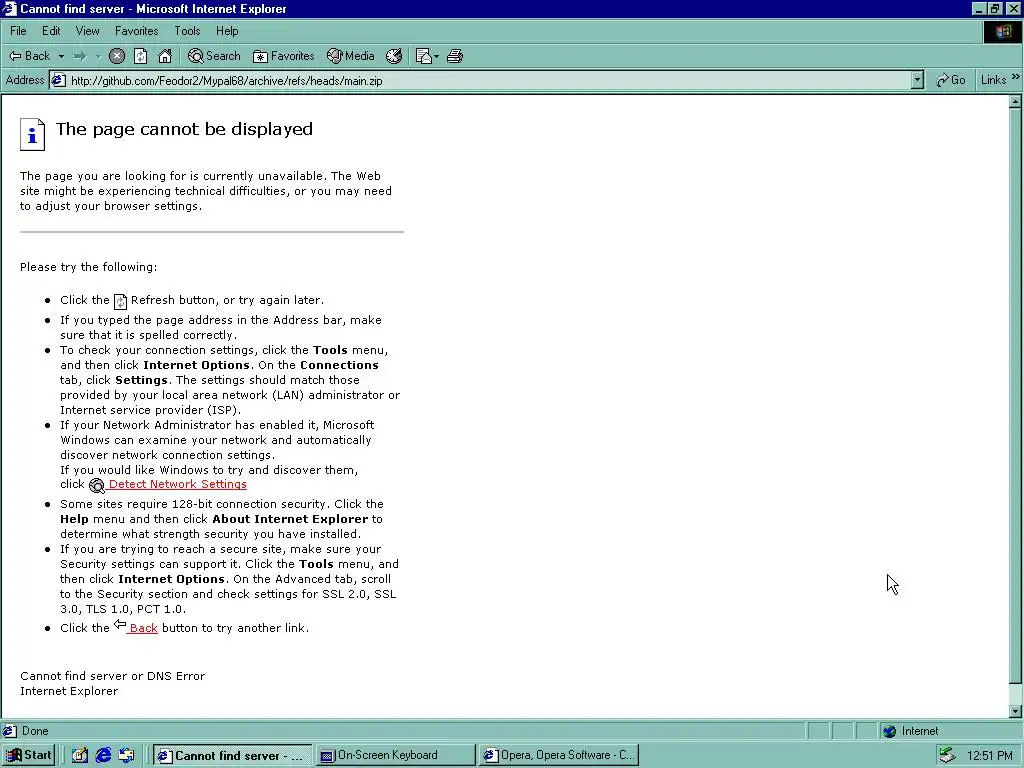Open the History toolbar icon

394,56
